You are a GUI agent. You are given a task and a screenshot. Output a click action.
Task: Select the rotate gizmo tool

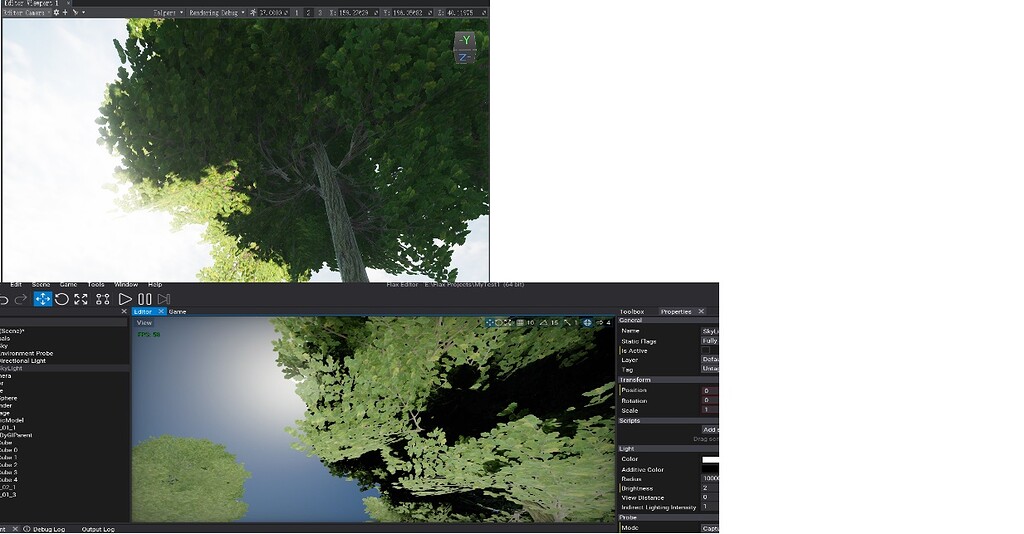(62, 299)
